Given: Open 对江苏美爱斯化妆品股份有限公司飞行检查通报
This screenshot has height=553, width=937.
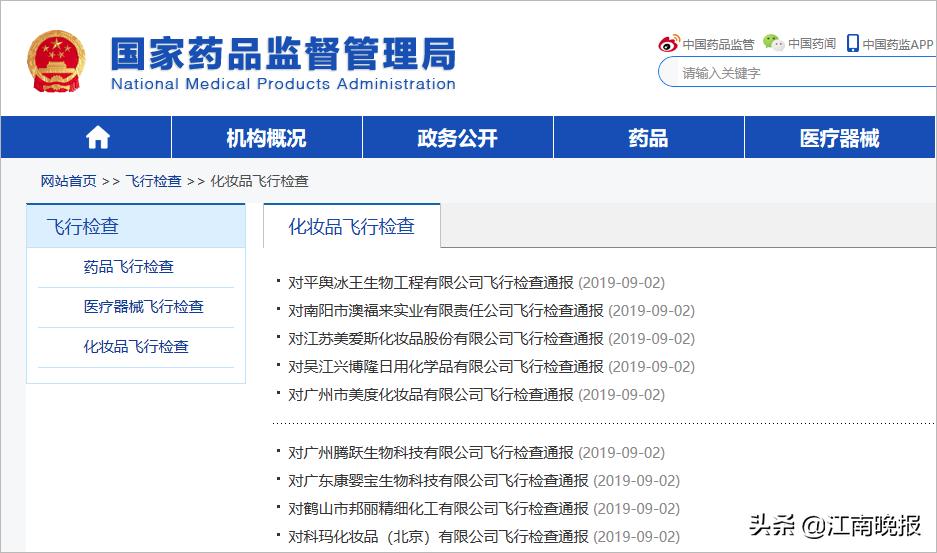Looking at the screenshot, I should pos(445,338).
